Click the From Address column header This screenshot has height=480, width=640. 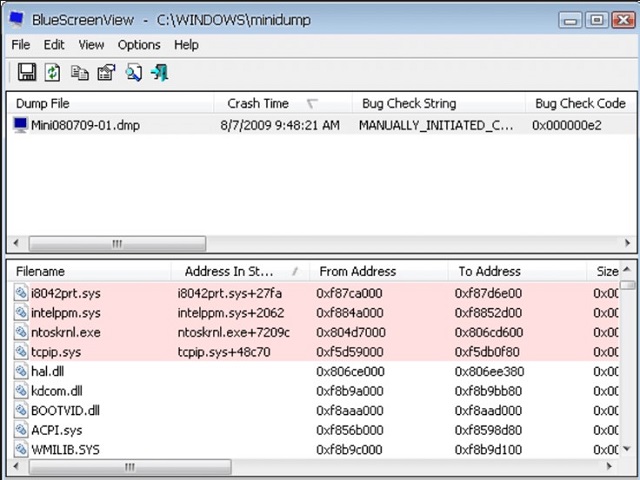pyautogui.click(x=356, y=271)
